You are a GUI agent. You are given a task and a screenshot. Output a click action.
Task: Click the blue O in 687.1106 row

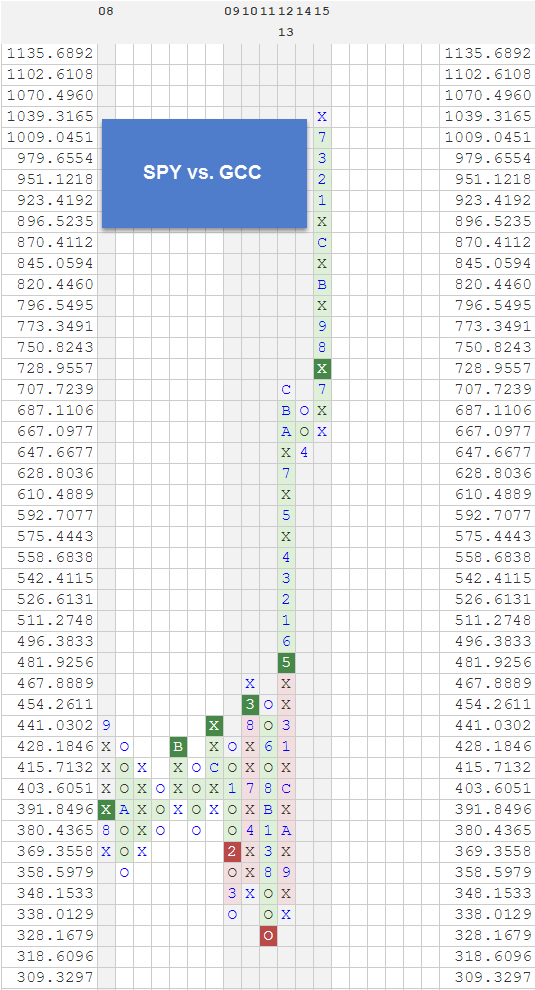[304, 410]
